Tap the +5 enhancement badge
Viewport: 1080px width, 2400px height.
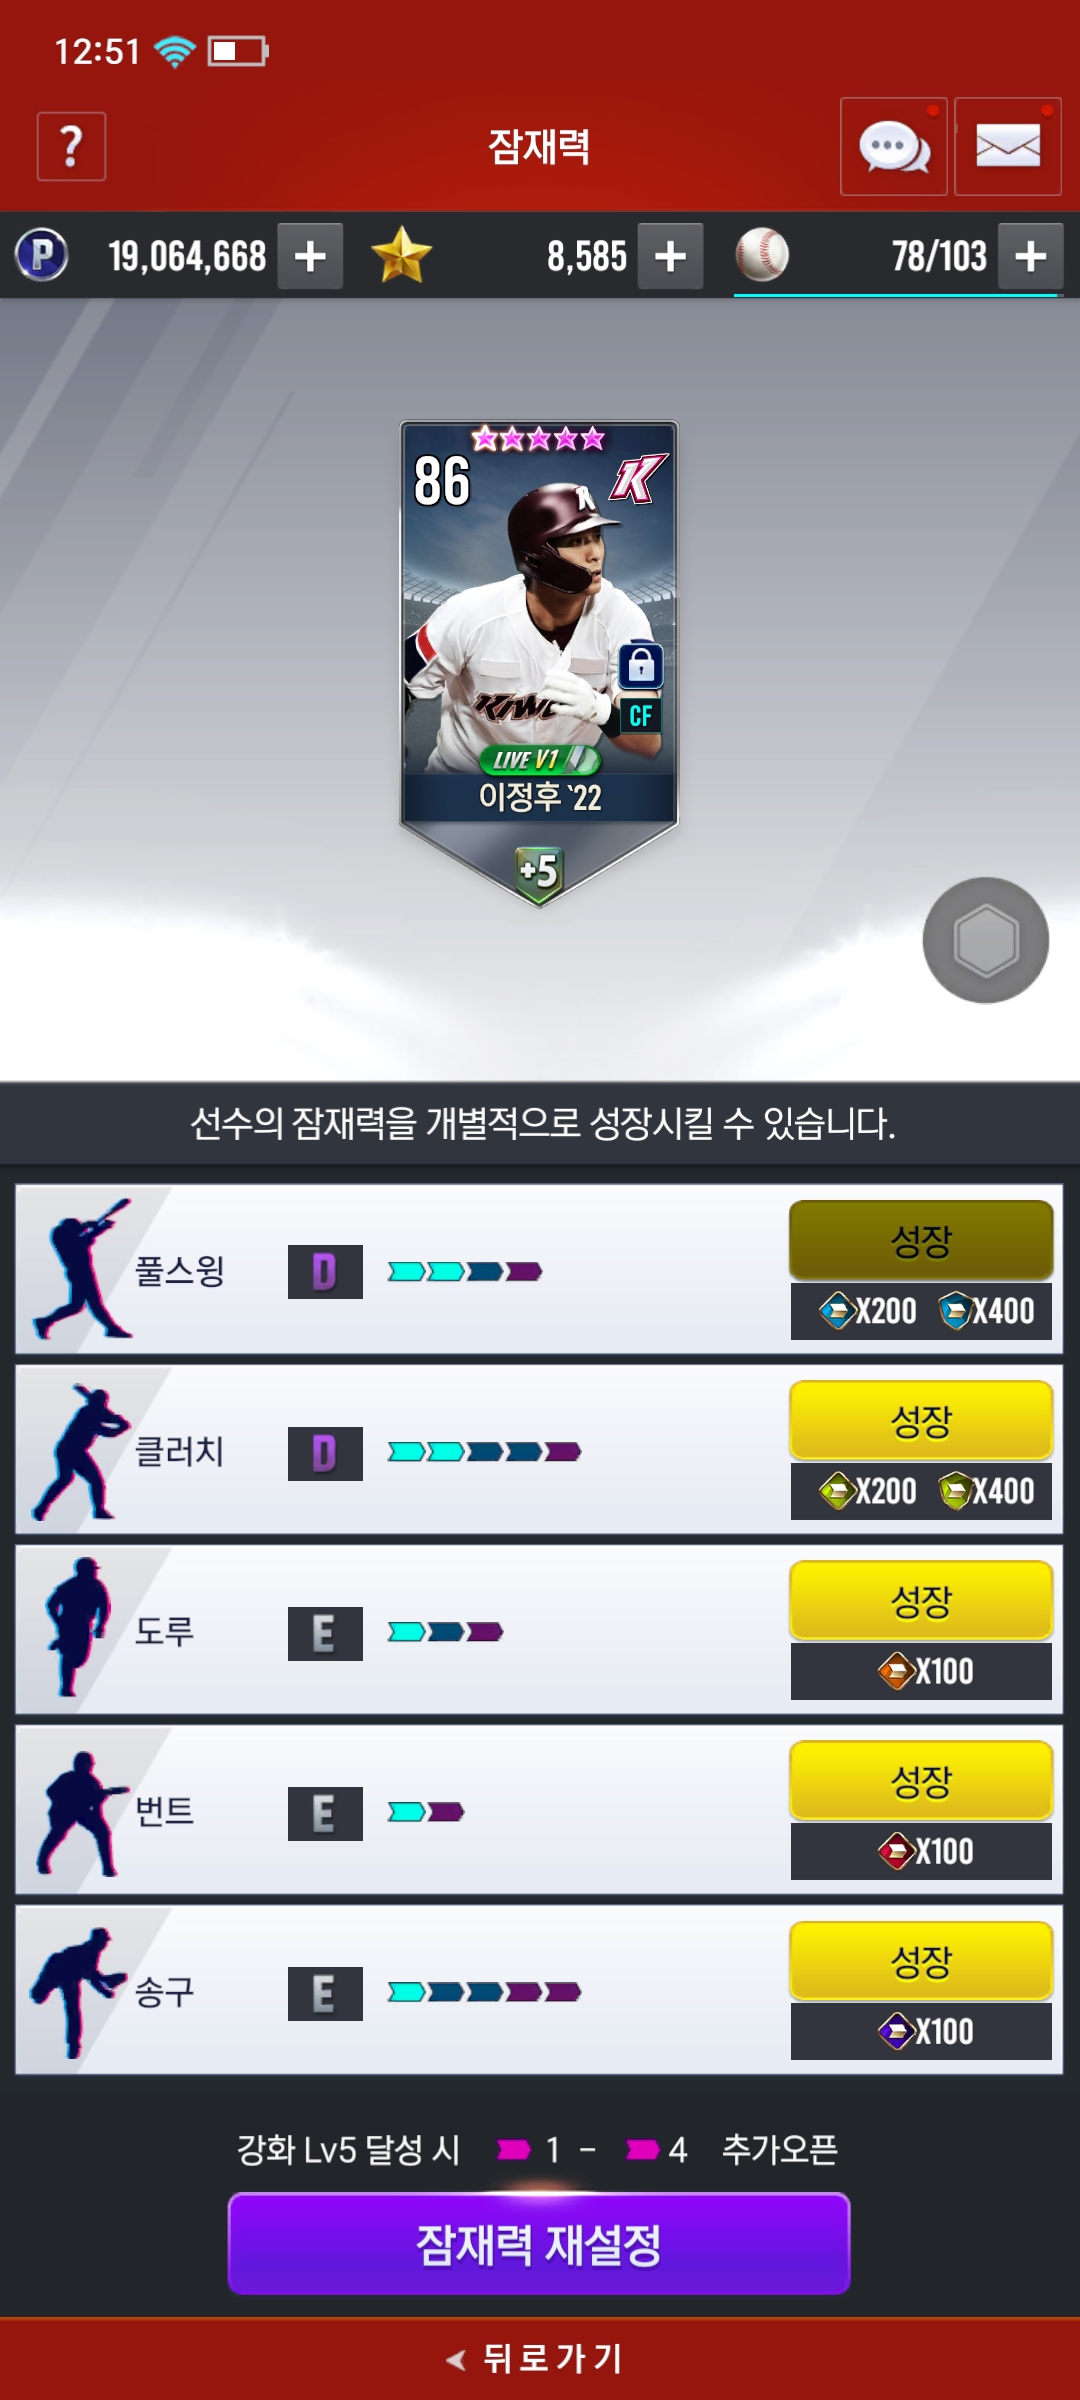(x=539, y=872)
